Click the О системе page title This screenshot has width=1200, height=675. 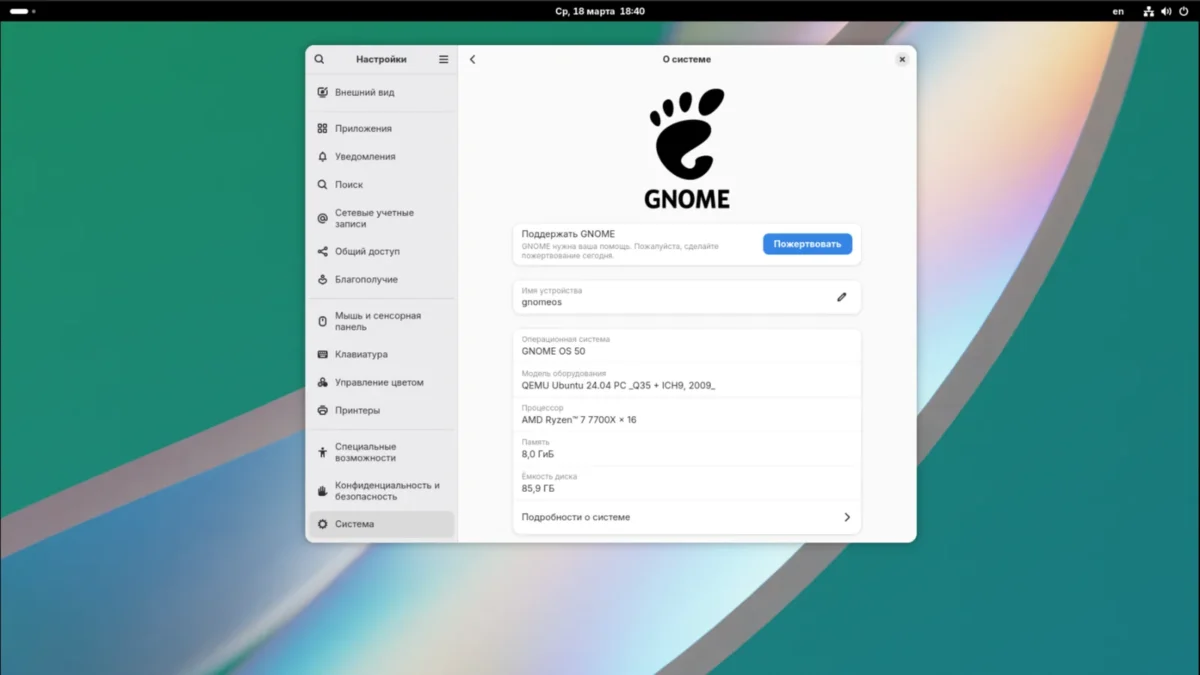687,59
